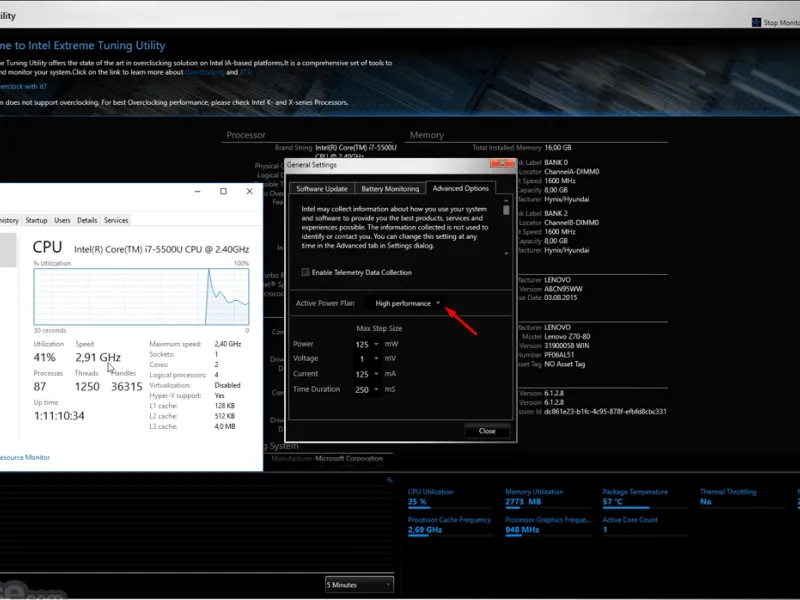The image size is (800, 600).
Task: Open the Battery Monitoring tab
Action: click(390, 189)
